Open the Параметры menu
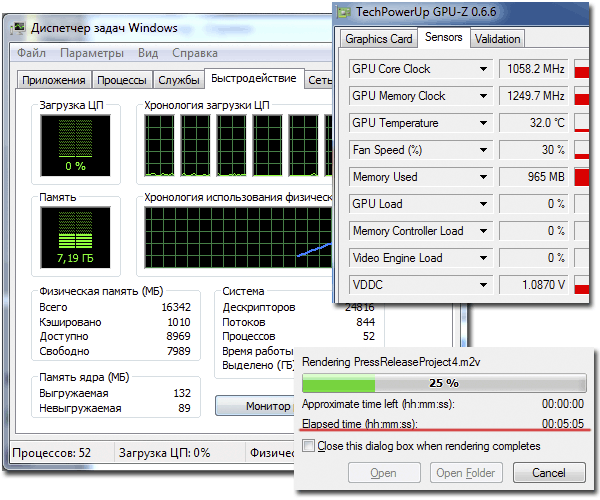Viewport: 600px width, 500px height. click(x=92, y=53)
